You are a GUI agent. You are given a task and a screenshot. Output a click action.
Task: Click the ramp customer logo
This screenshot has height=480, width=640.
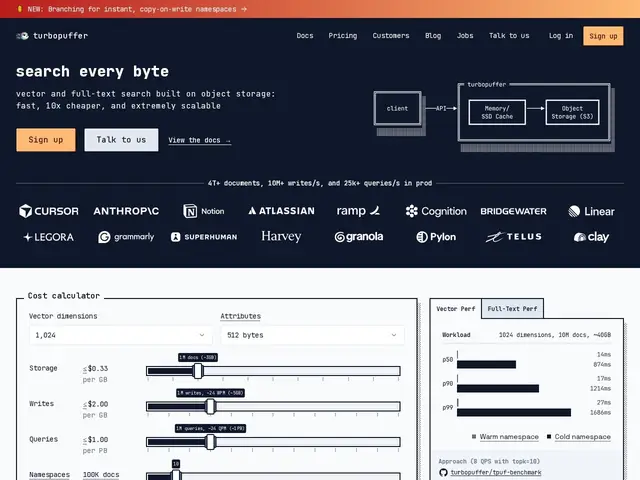click(358, 211)
